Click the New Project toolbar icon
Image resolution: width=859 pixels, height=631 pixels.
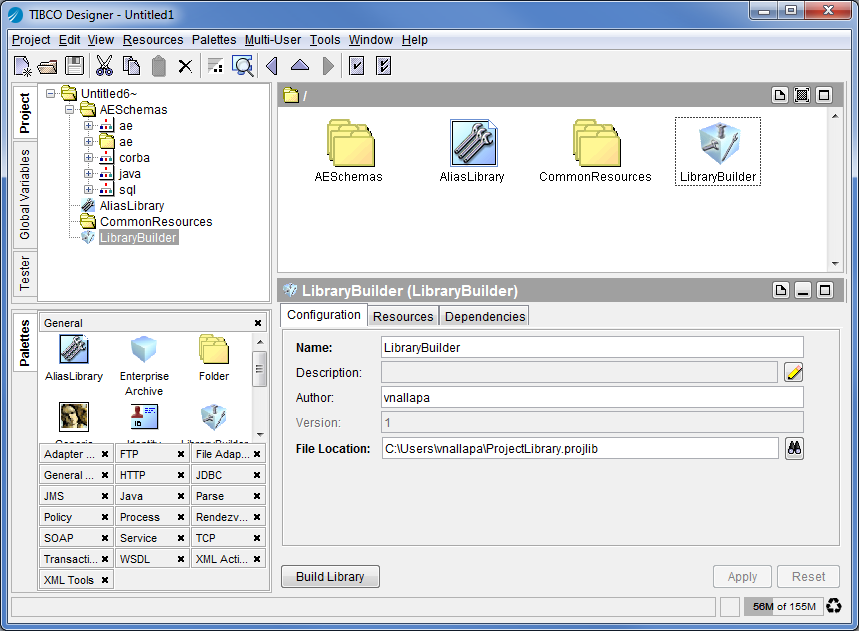22,66
